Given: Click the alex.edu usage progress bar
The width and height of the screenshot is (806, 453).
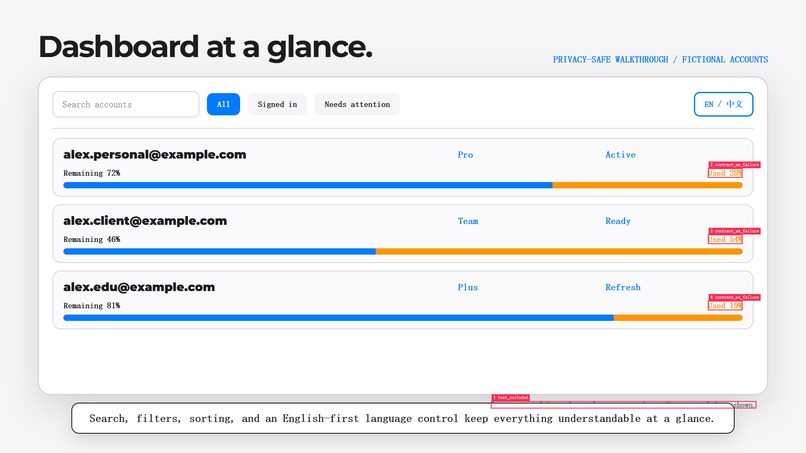Looking at the screenshot, I should tap(402, 318).
